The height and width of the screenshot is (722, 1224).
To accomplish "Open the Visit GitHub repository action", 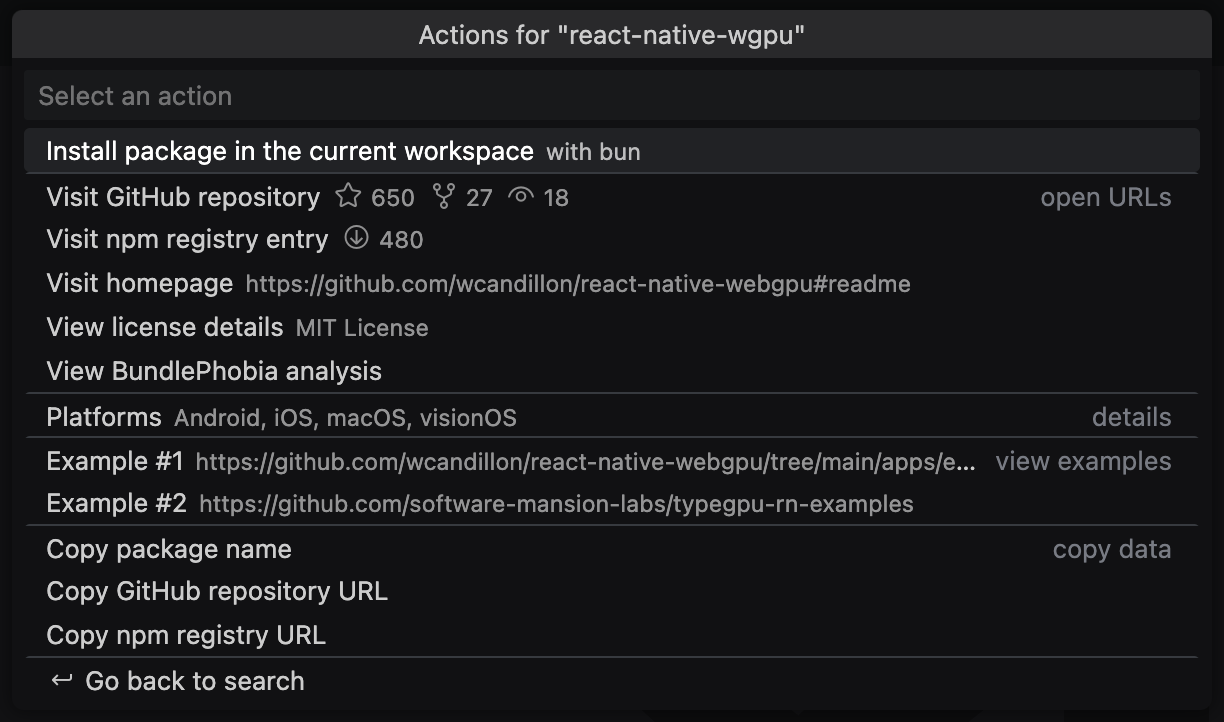I will (611, 197).
